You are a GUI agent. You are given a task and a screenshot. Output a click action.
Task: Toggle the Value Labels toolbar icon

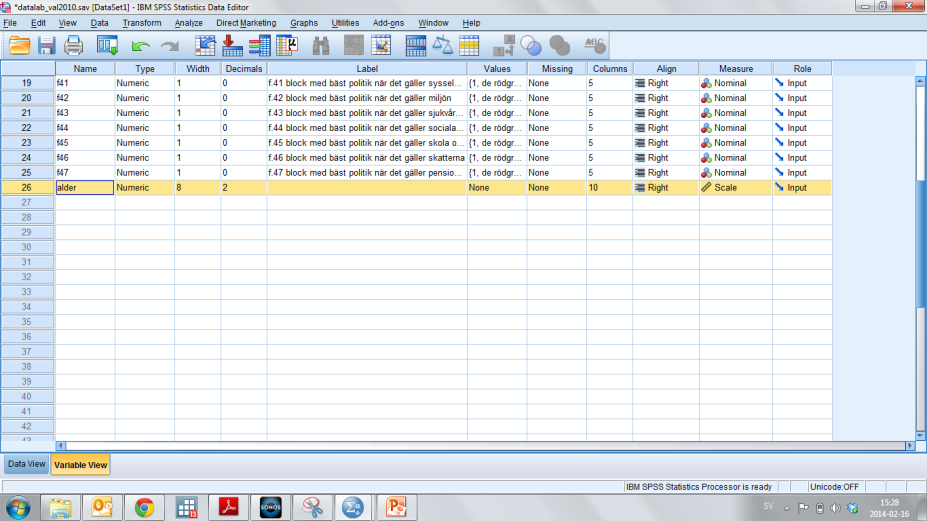(x=504, y=46)
